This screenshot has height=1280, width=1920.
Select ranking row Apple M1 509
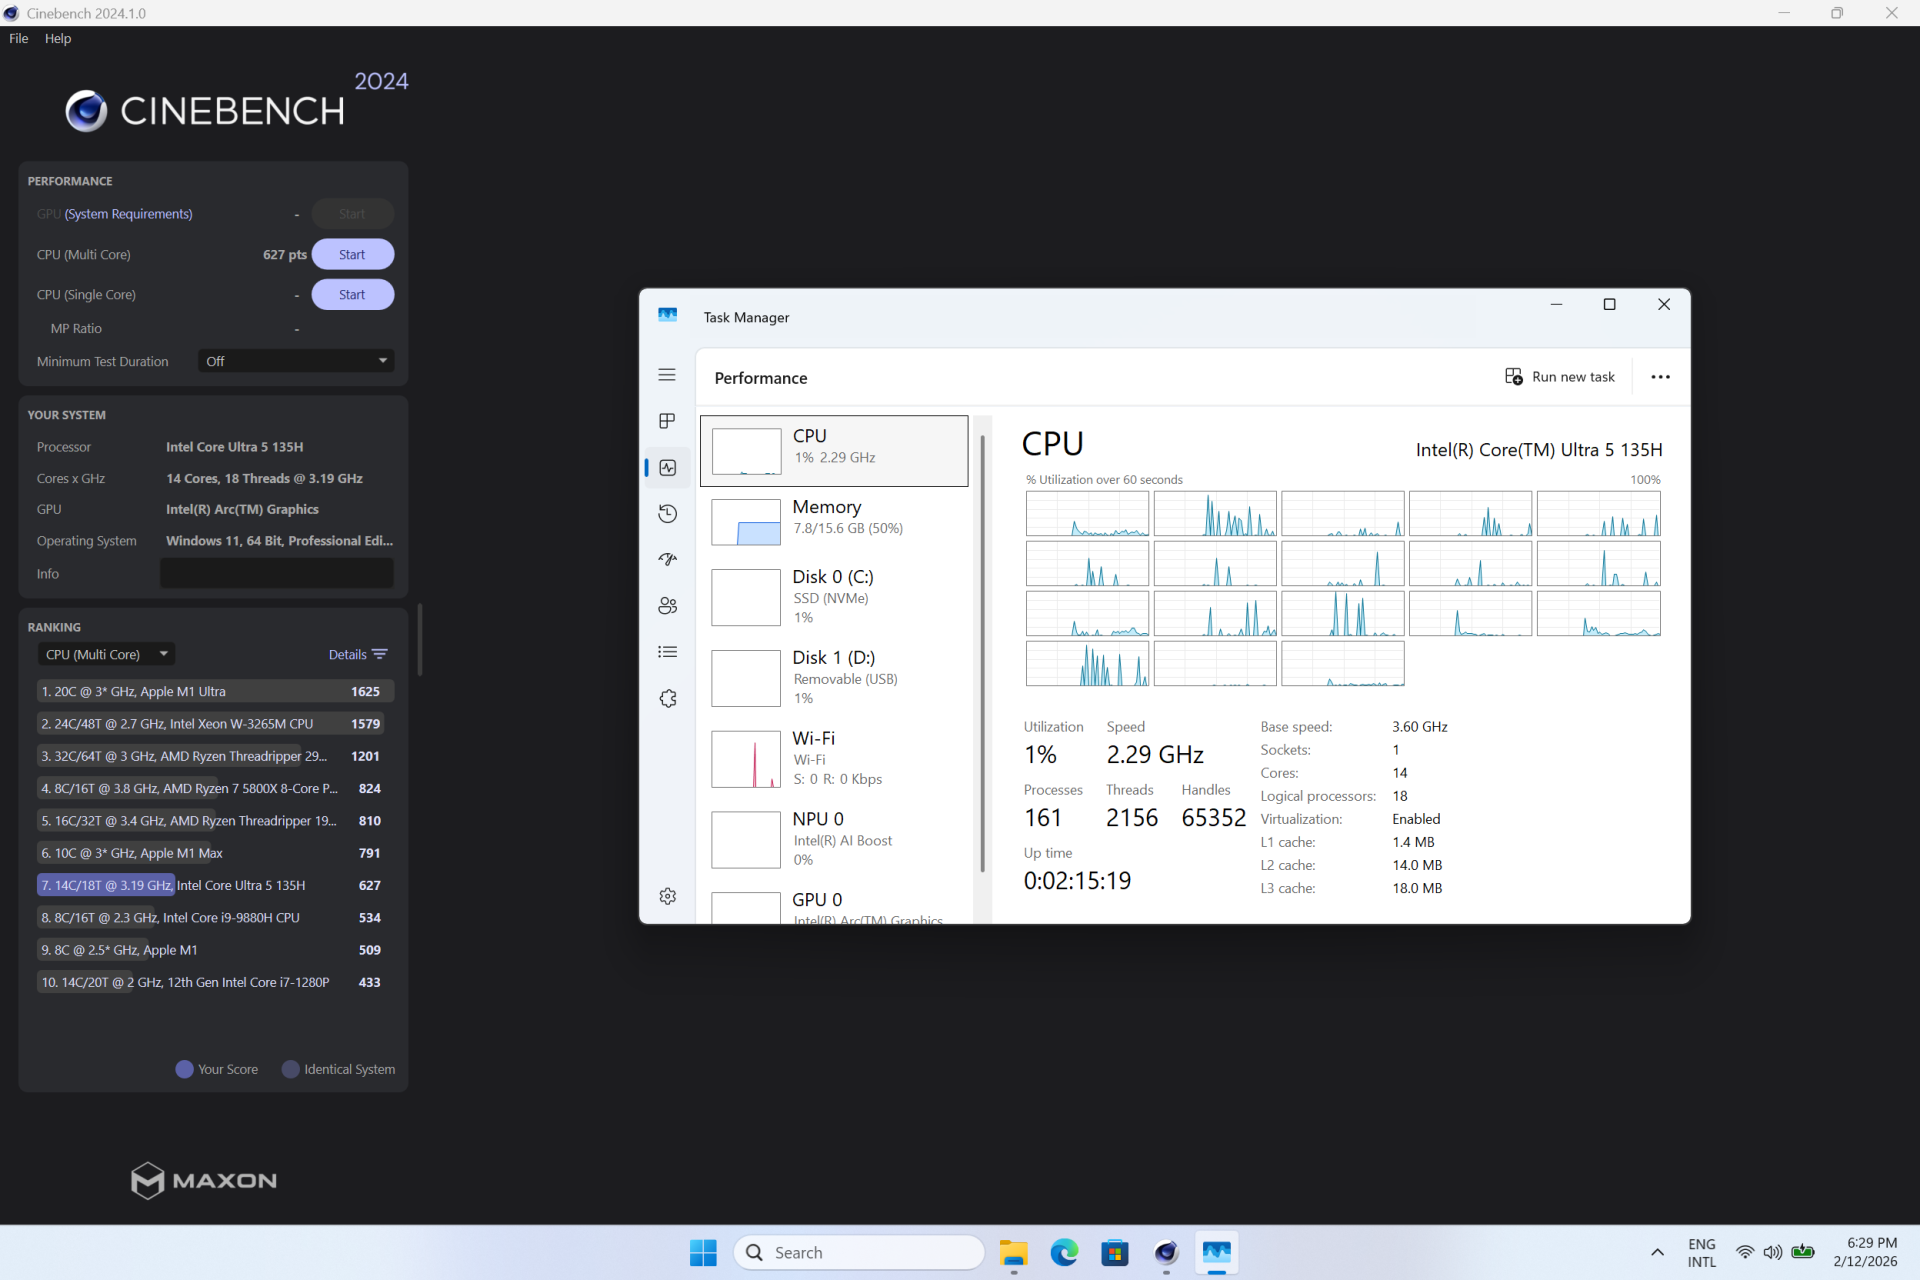215,950
